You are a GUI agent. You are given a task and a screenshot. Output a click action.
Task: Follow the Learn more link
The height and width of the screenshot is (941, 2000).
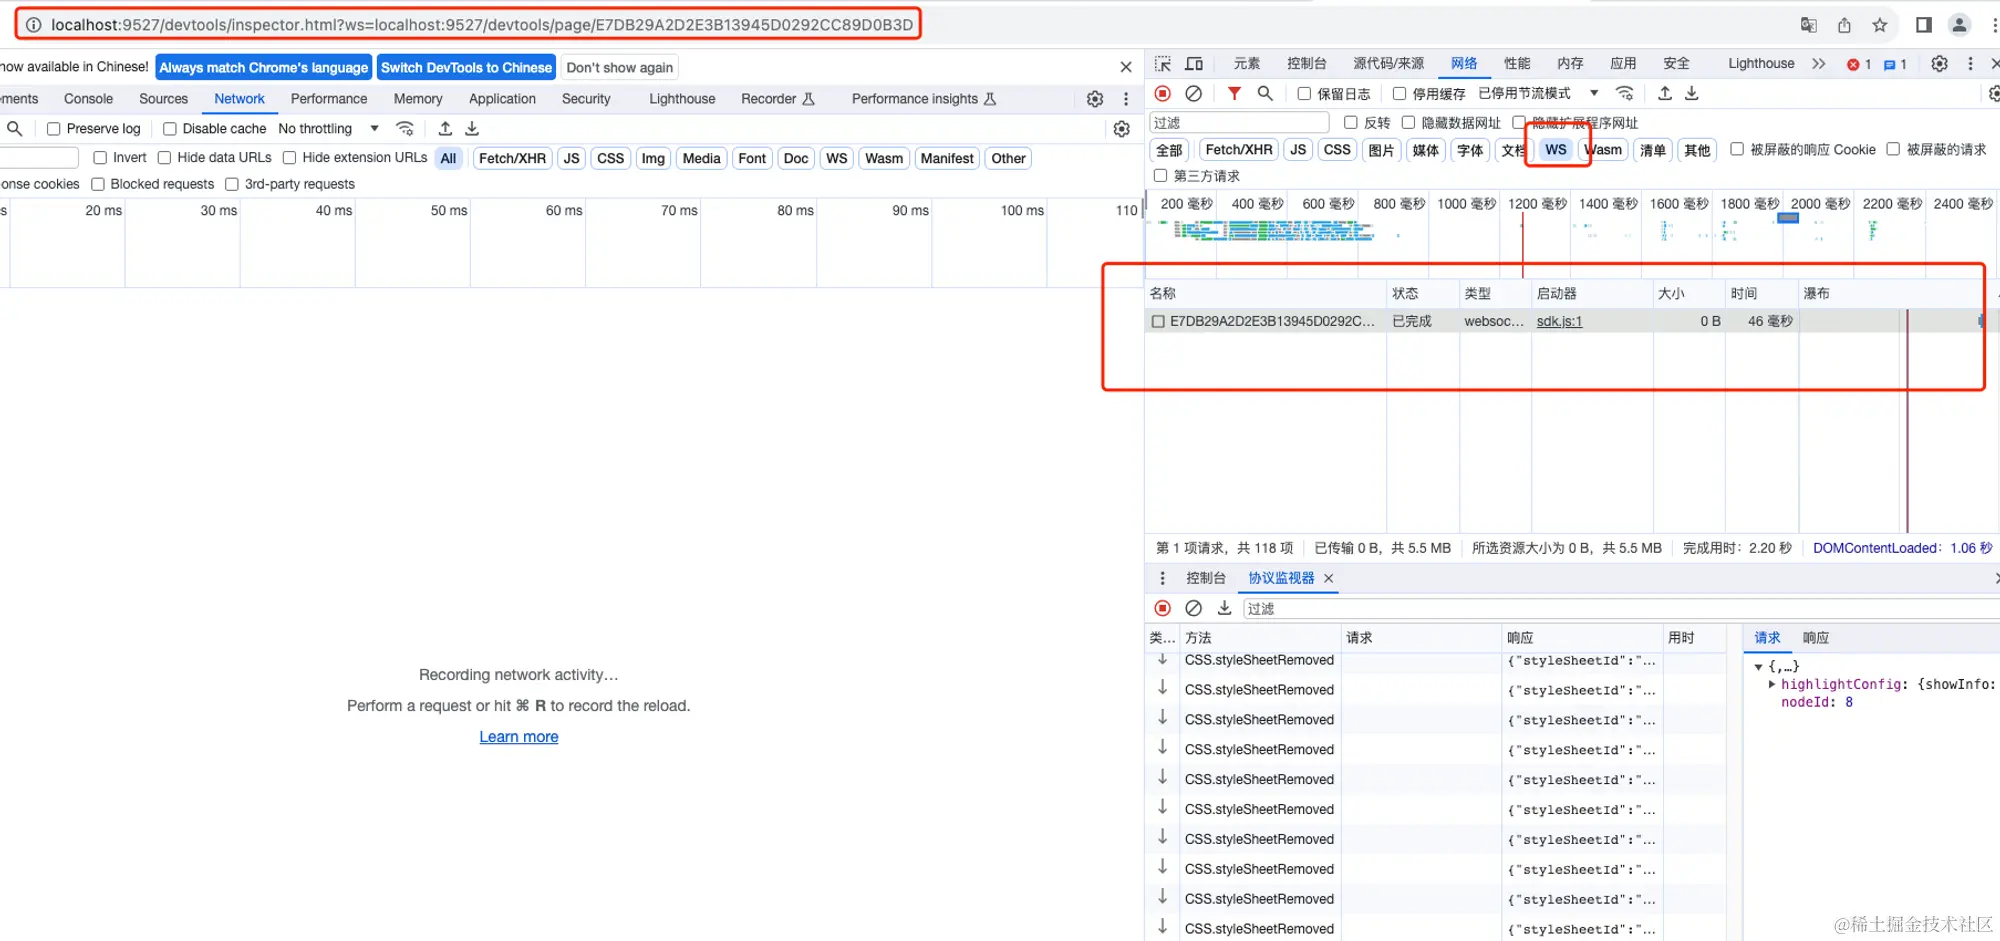pos(519,737)
